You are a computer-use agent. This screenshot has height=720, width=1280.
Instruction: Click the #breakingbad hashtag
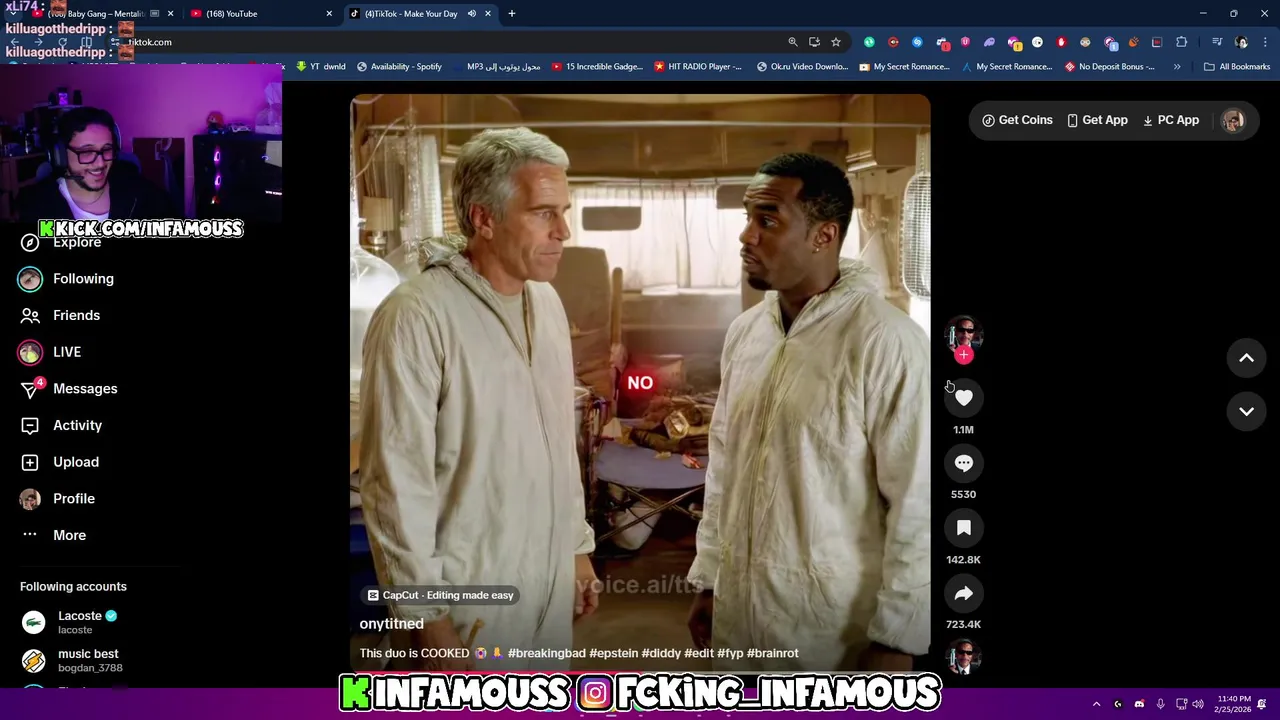(x=546, y=653)
